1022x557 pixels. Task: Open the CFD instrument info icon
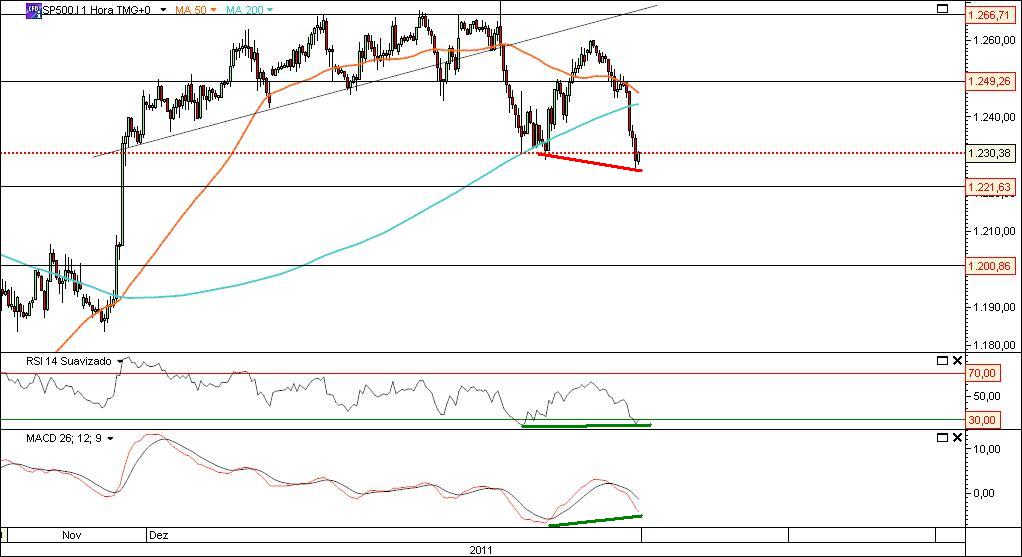(33, 10)
